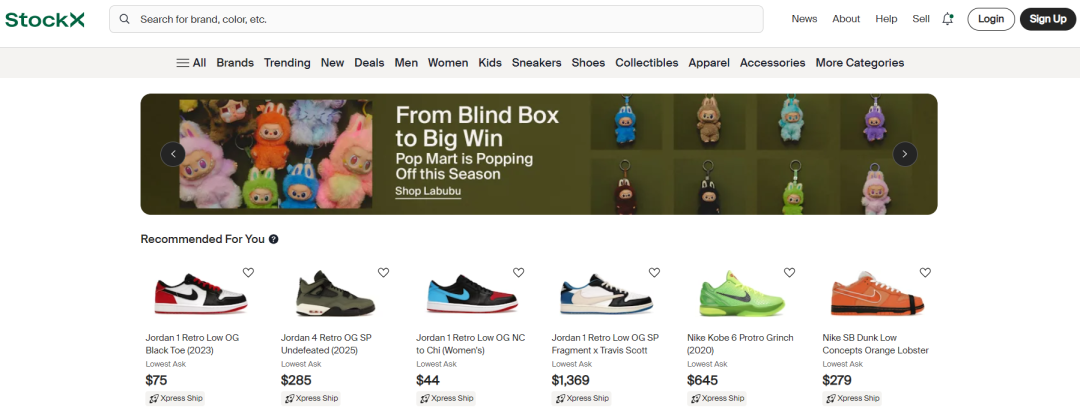Open the Kids category
The height and width of the screenshot is (417, 1080).
coord(490,63)
